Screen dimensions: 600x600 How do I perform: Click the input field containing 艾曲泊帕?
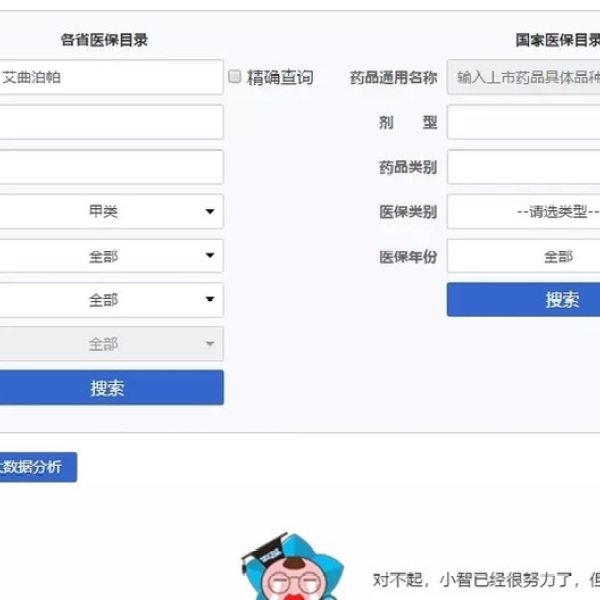click(111, 77)
